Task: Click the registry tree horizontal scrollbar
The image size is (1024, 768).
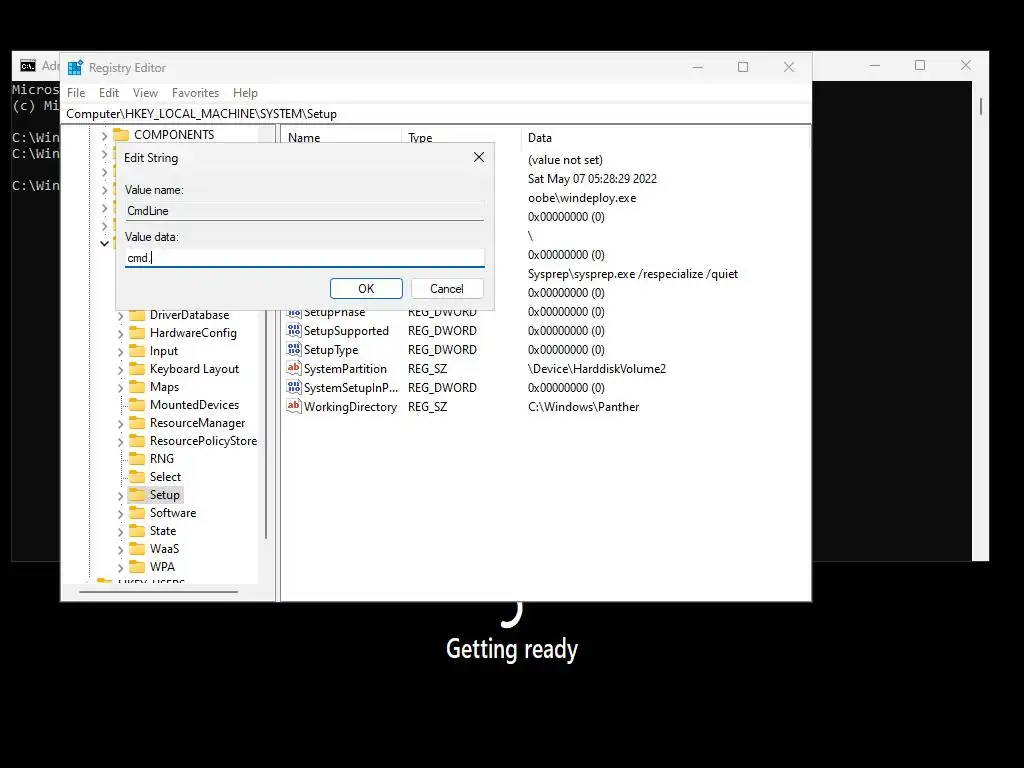Action: click(159, 592)
